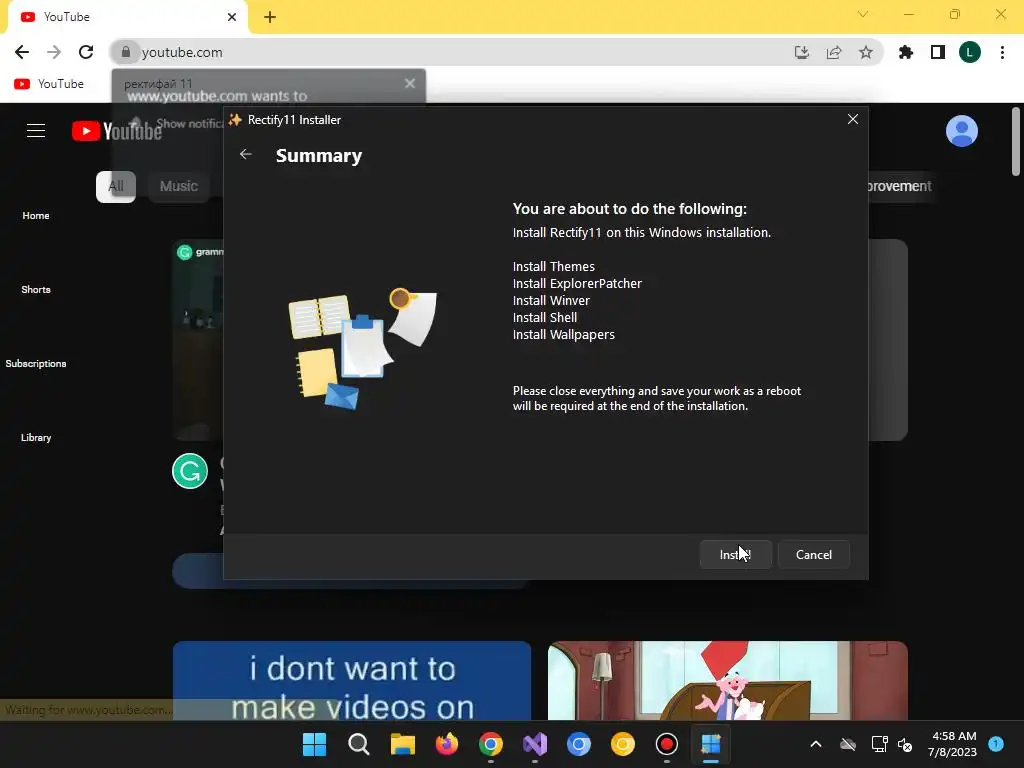
Task: Switch to Google Chrome on the taskbar
Action: (490, 744)
